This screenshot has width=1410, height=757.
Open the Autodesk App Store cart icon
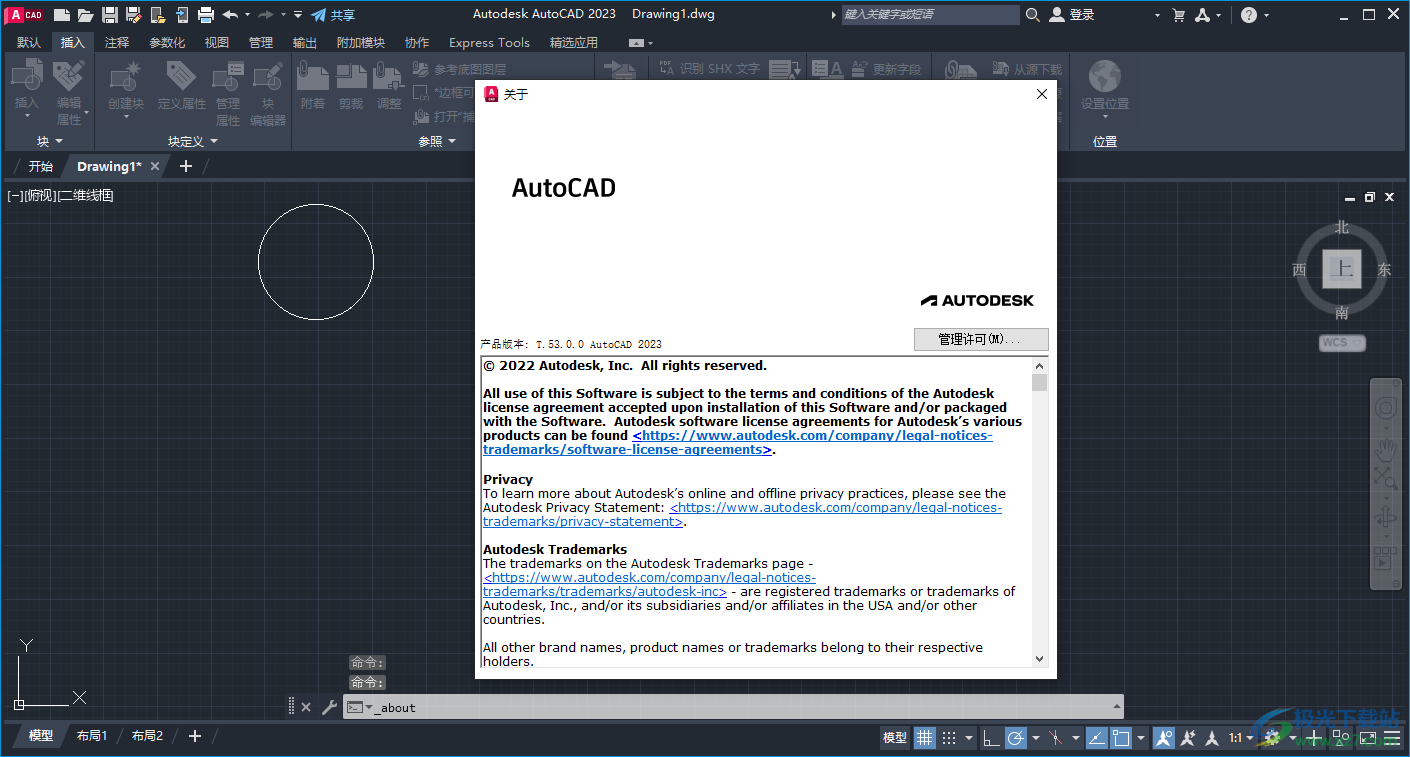[x=1179, y=15]
